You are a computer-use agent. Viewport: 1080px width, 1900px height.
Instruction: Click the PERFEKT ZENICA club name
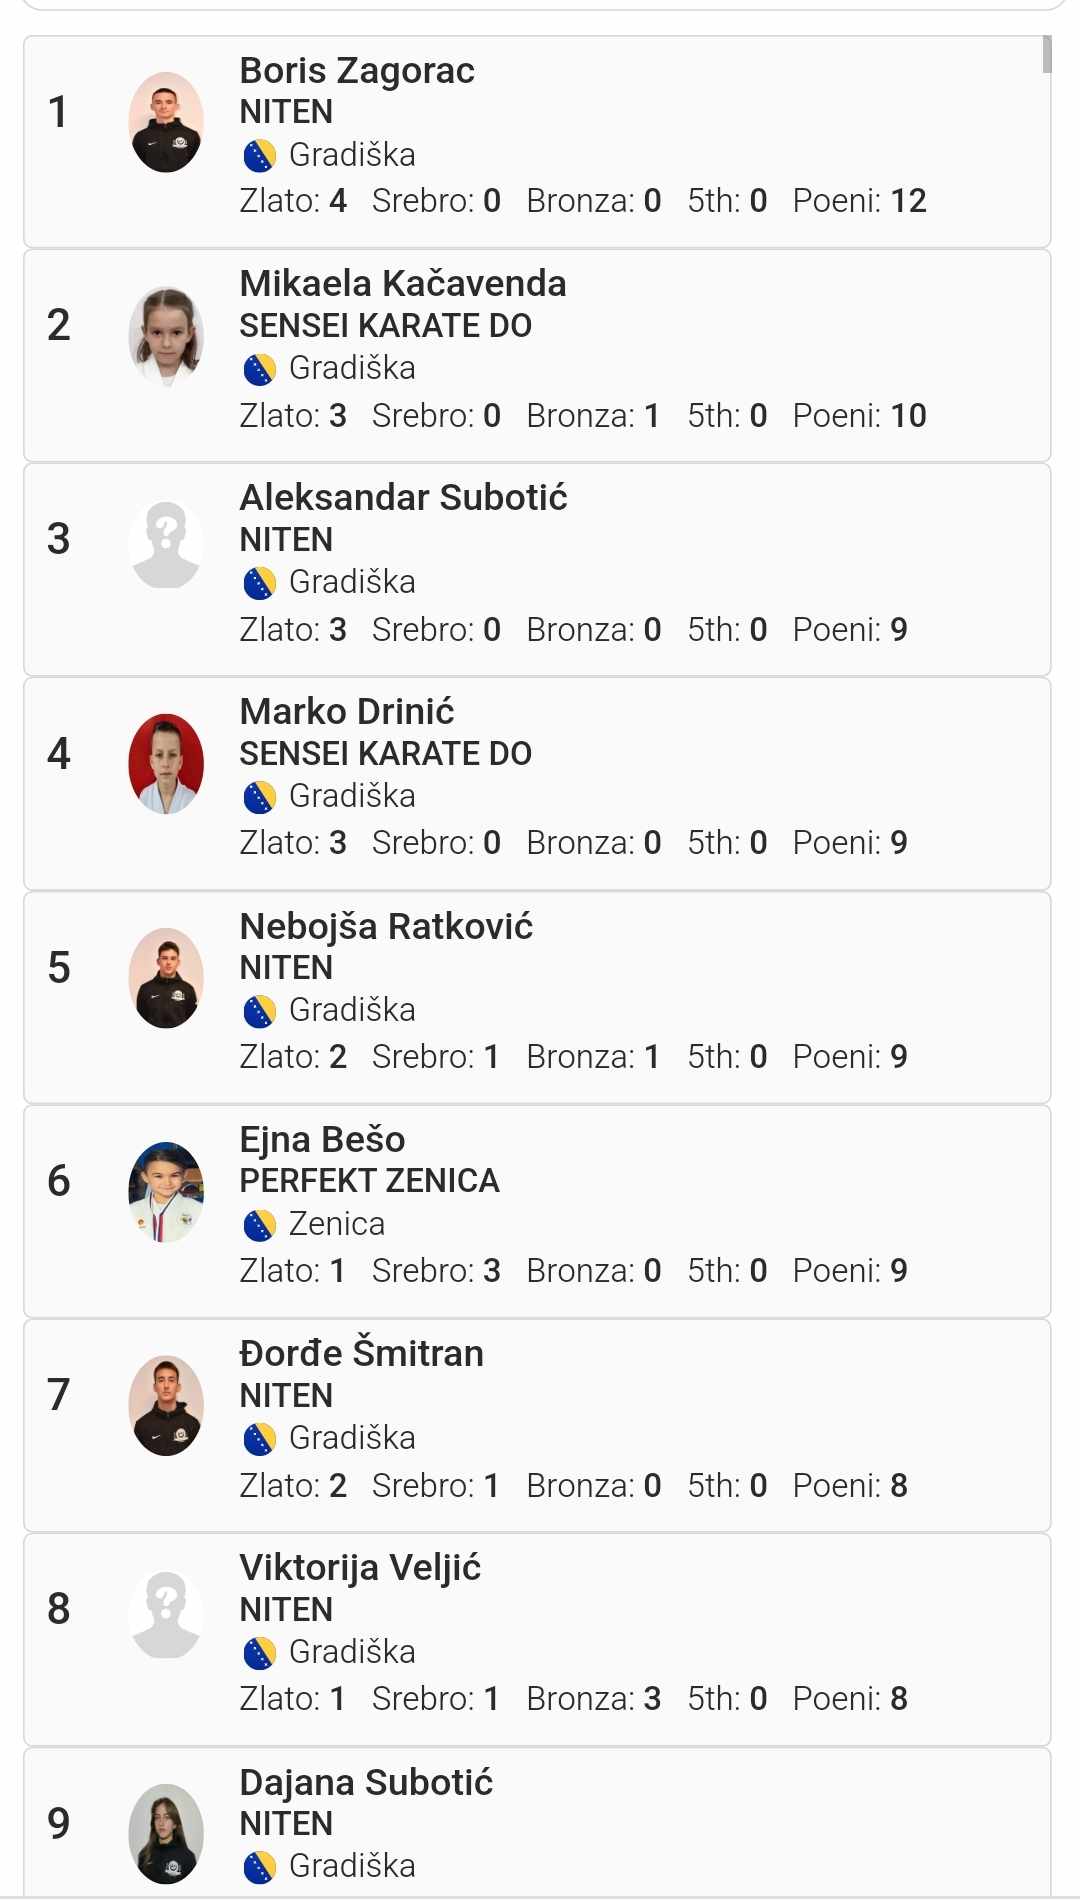tap(369, 1181)
